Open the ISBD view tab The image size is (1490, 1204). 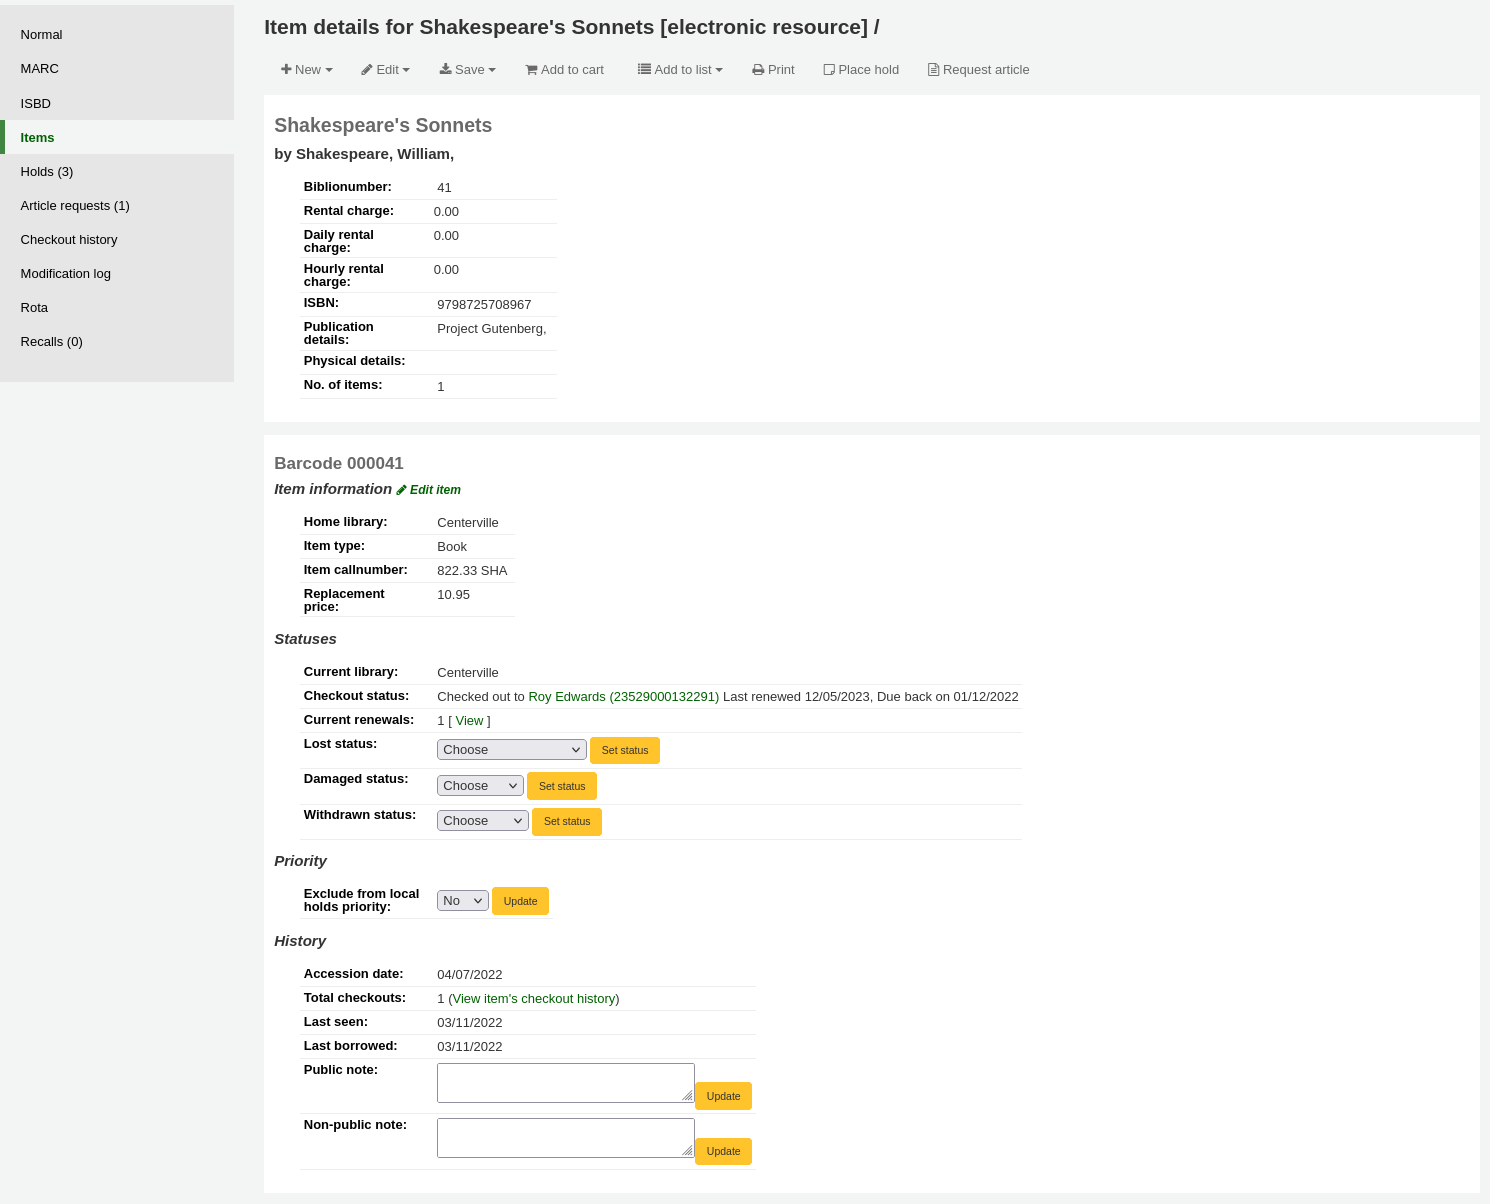(117, 103)
